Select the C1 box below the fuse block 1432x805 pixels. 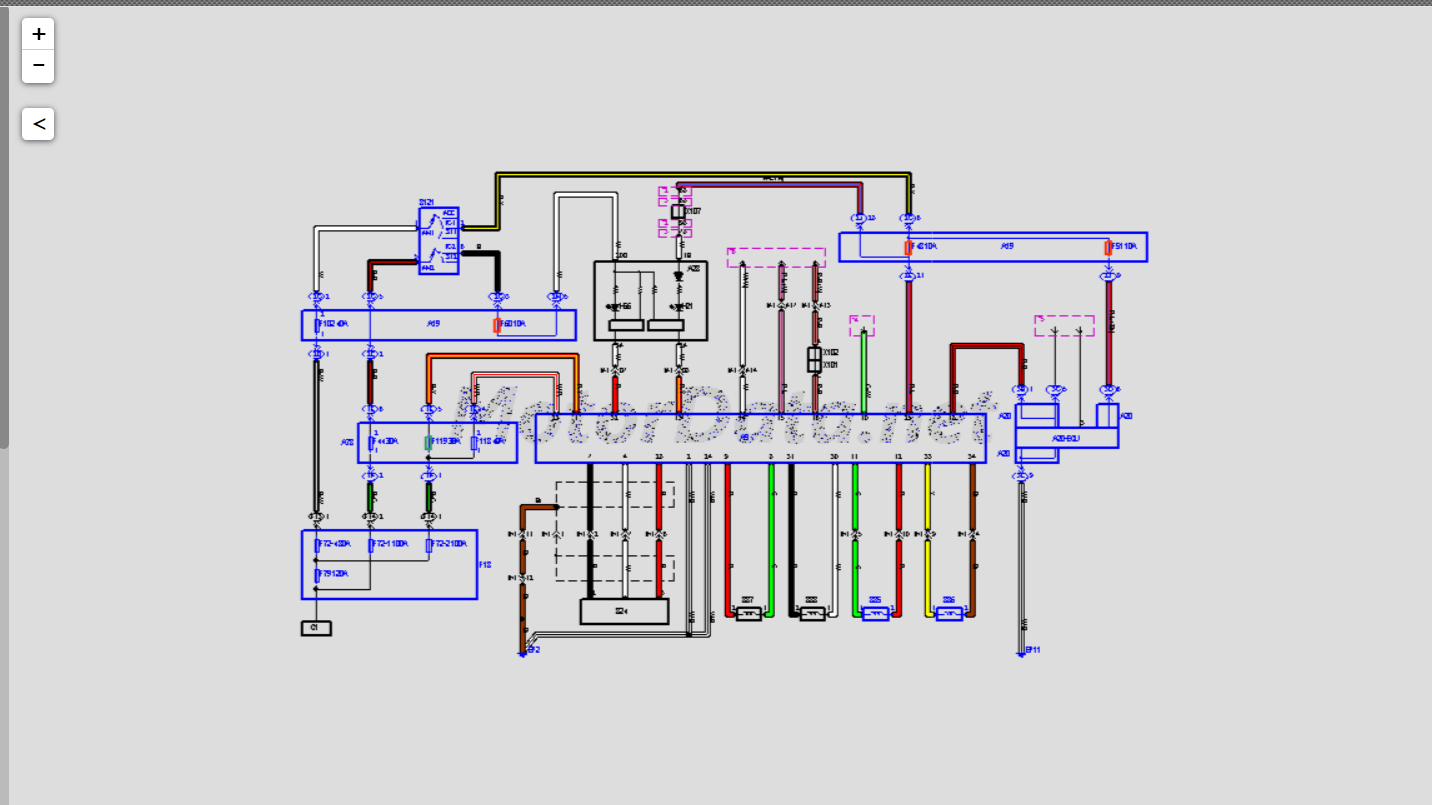[x=316, y=628]
